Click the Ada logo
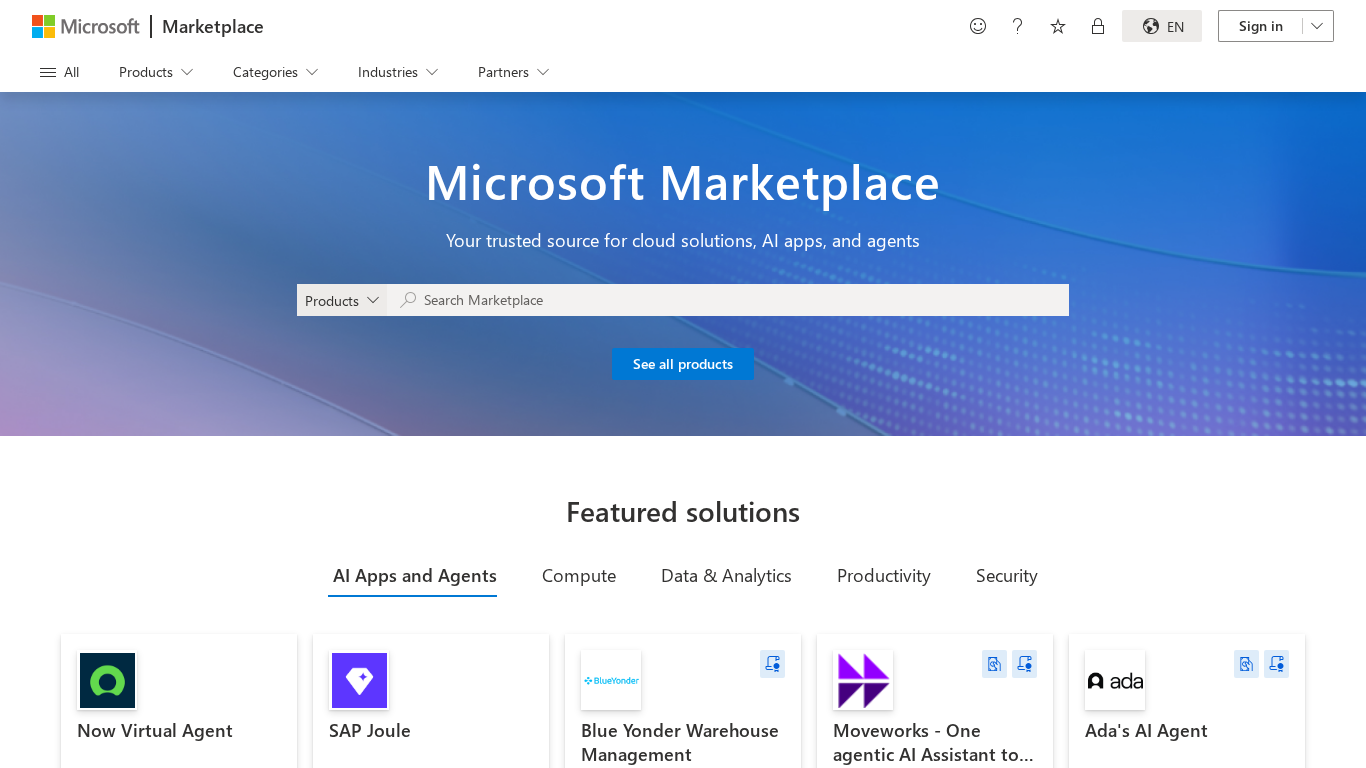This screenshot has width=1366, height=768. click(1115, 680)
